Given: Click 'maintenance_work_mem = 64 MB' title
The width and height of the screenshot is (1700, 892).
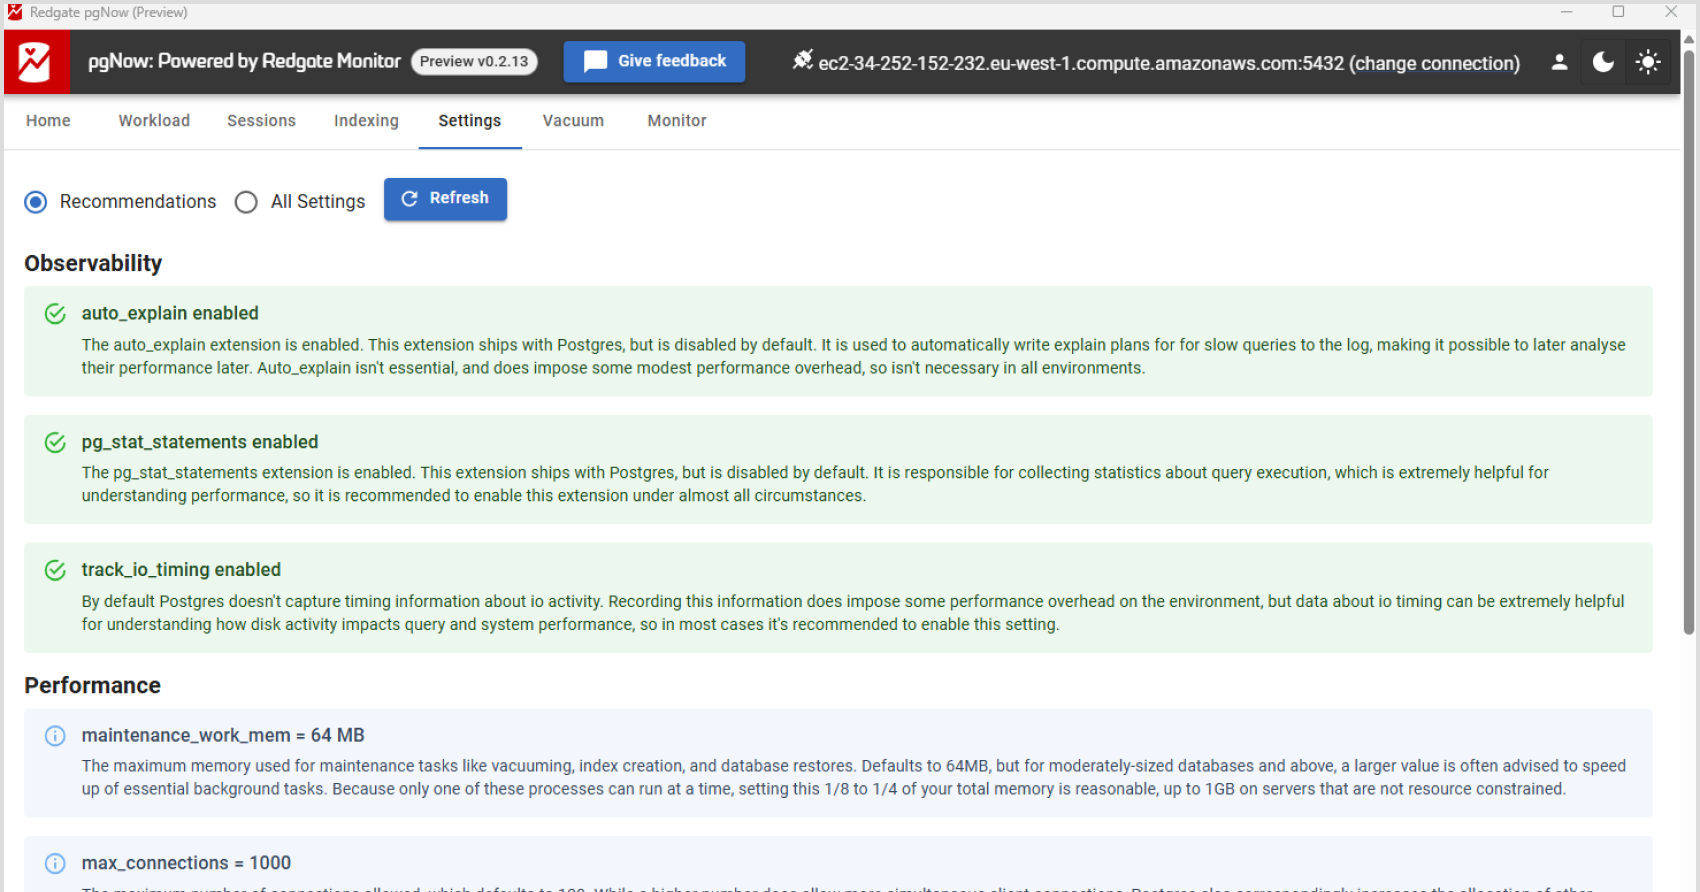Looking at the screenshot, I should point(223,736).
